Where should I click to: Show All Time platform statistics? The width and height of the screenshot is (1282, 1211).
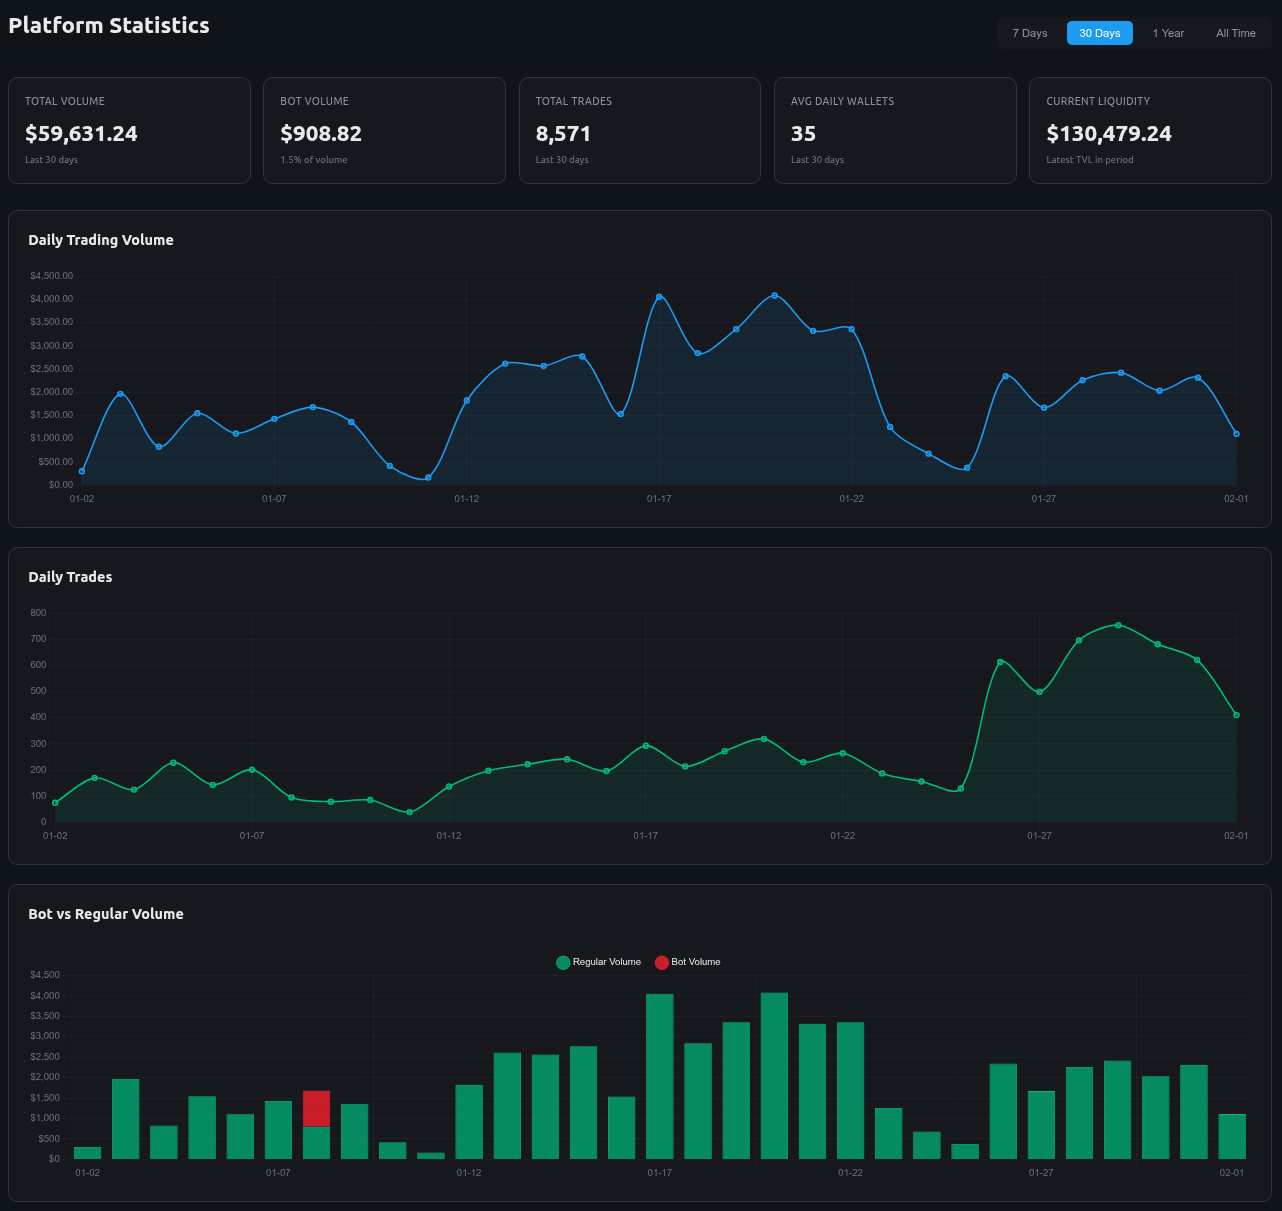pyautogui.click(x=1236, y=32)
